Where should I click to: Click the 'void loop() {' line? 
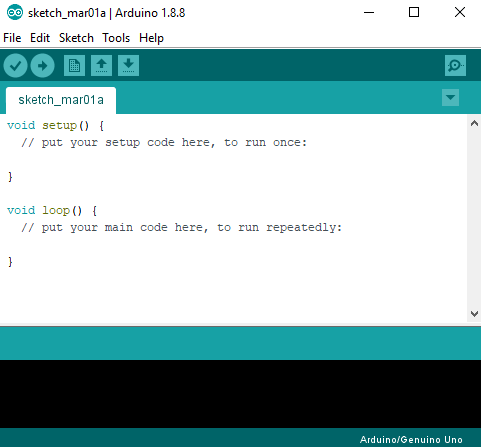click(52, 211)
